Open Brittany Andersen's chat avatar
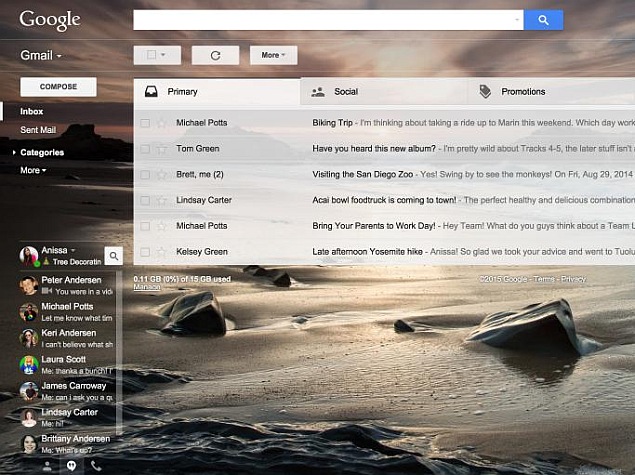The image size is (635, 475). click(29, 444)
